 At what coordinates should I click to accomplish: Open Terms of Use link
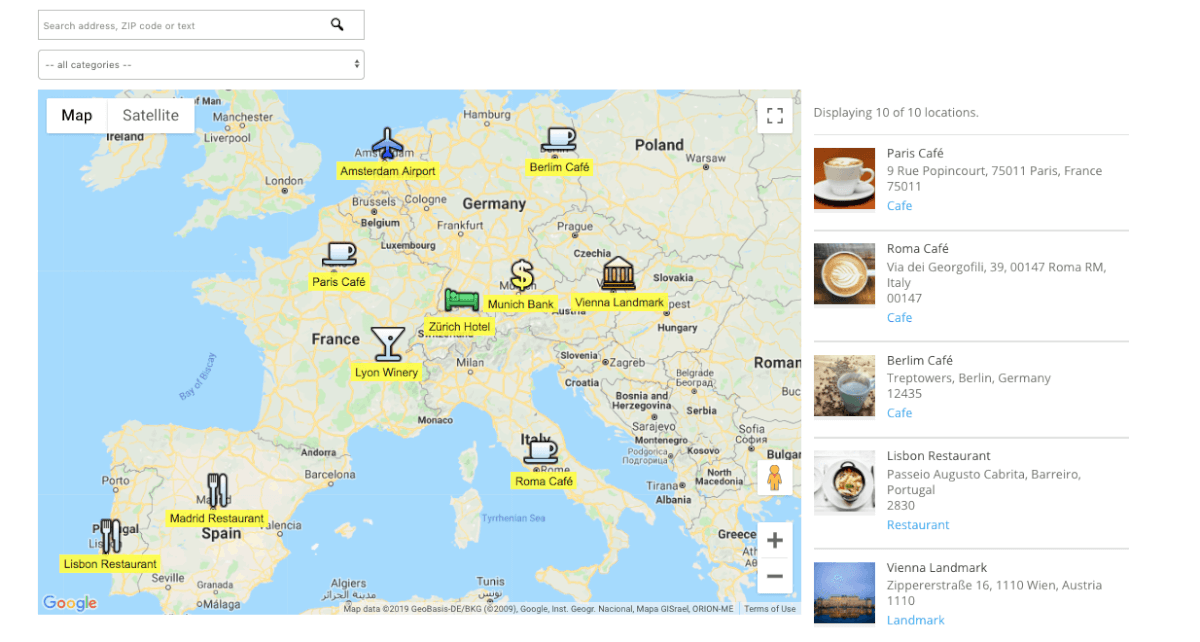pos(770,609)
